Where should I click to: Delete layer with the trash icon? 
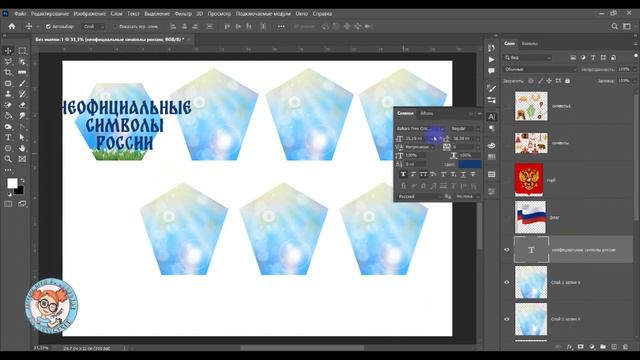[x=625, y=347]
